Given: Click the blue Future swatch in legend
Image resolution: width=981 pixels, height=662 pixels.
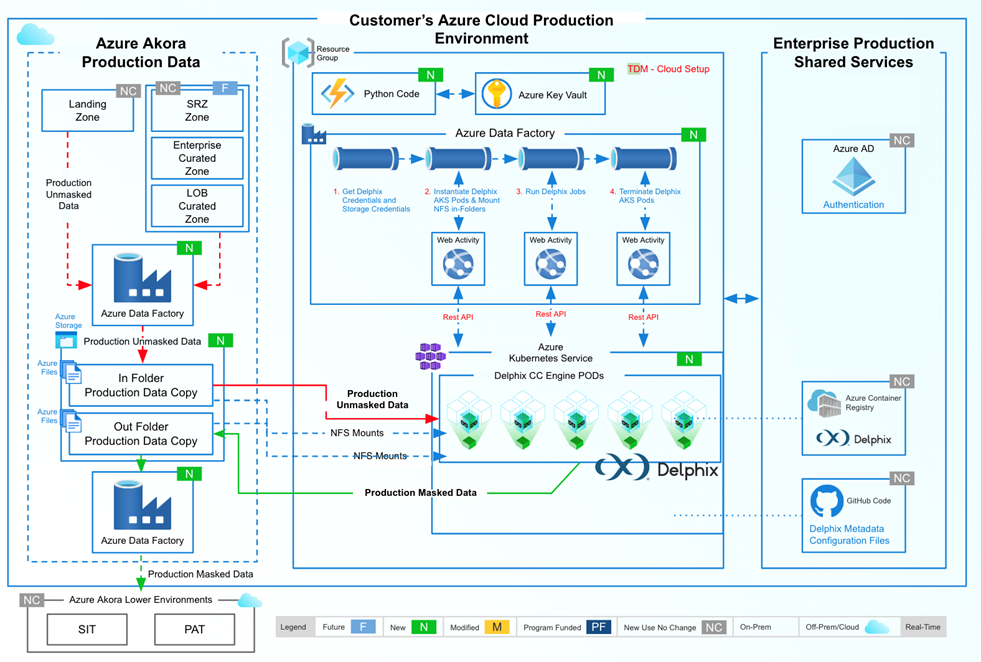Looking at the screenshot, I should tap(363, 627).
